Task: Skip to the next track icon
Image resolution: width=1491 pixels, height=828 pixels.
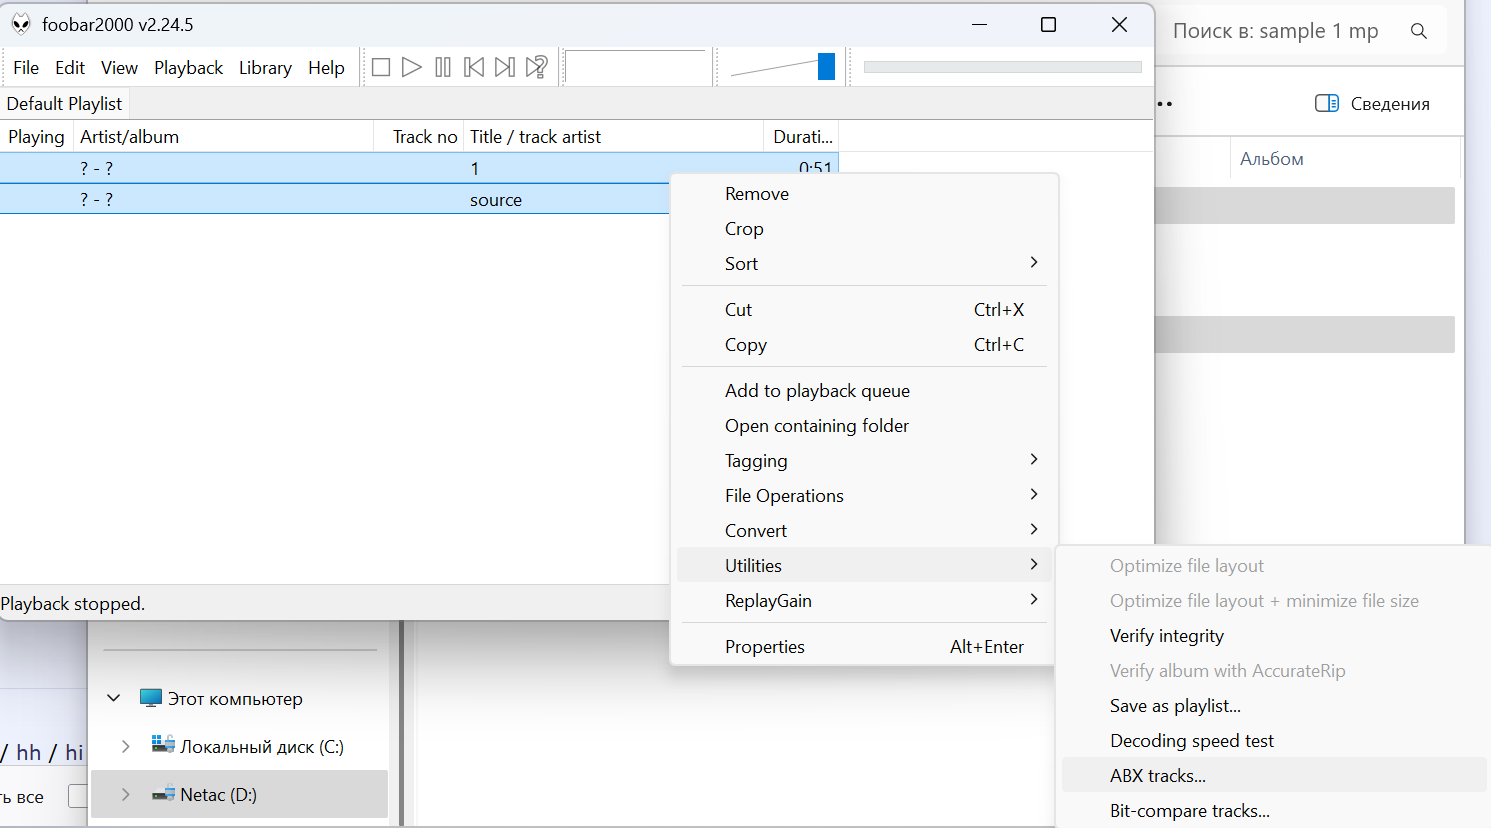Action: pos(505,67)
